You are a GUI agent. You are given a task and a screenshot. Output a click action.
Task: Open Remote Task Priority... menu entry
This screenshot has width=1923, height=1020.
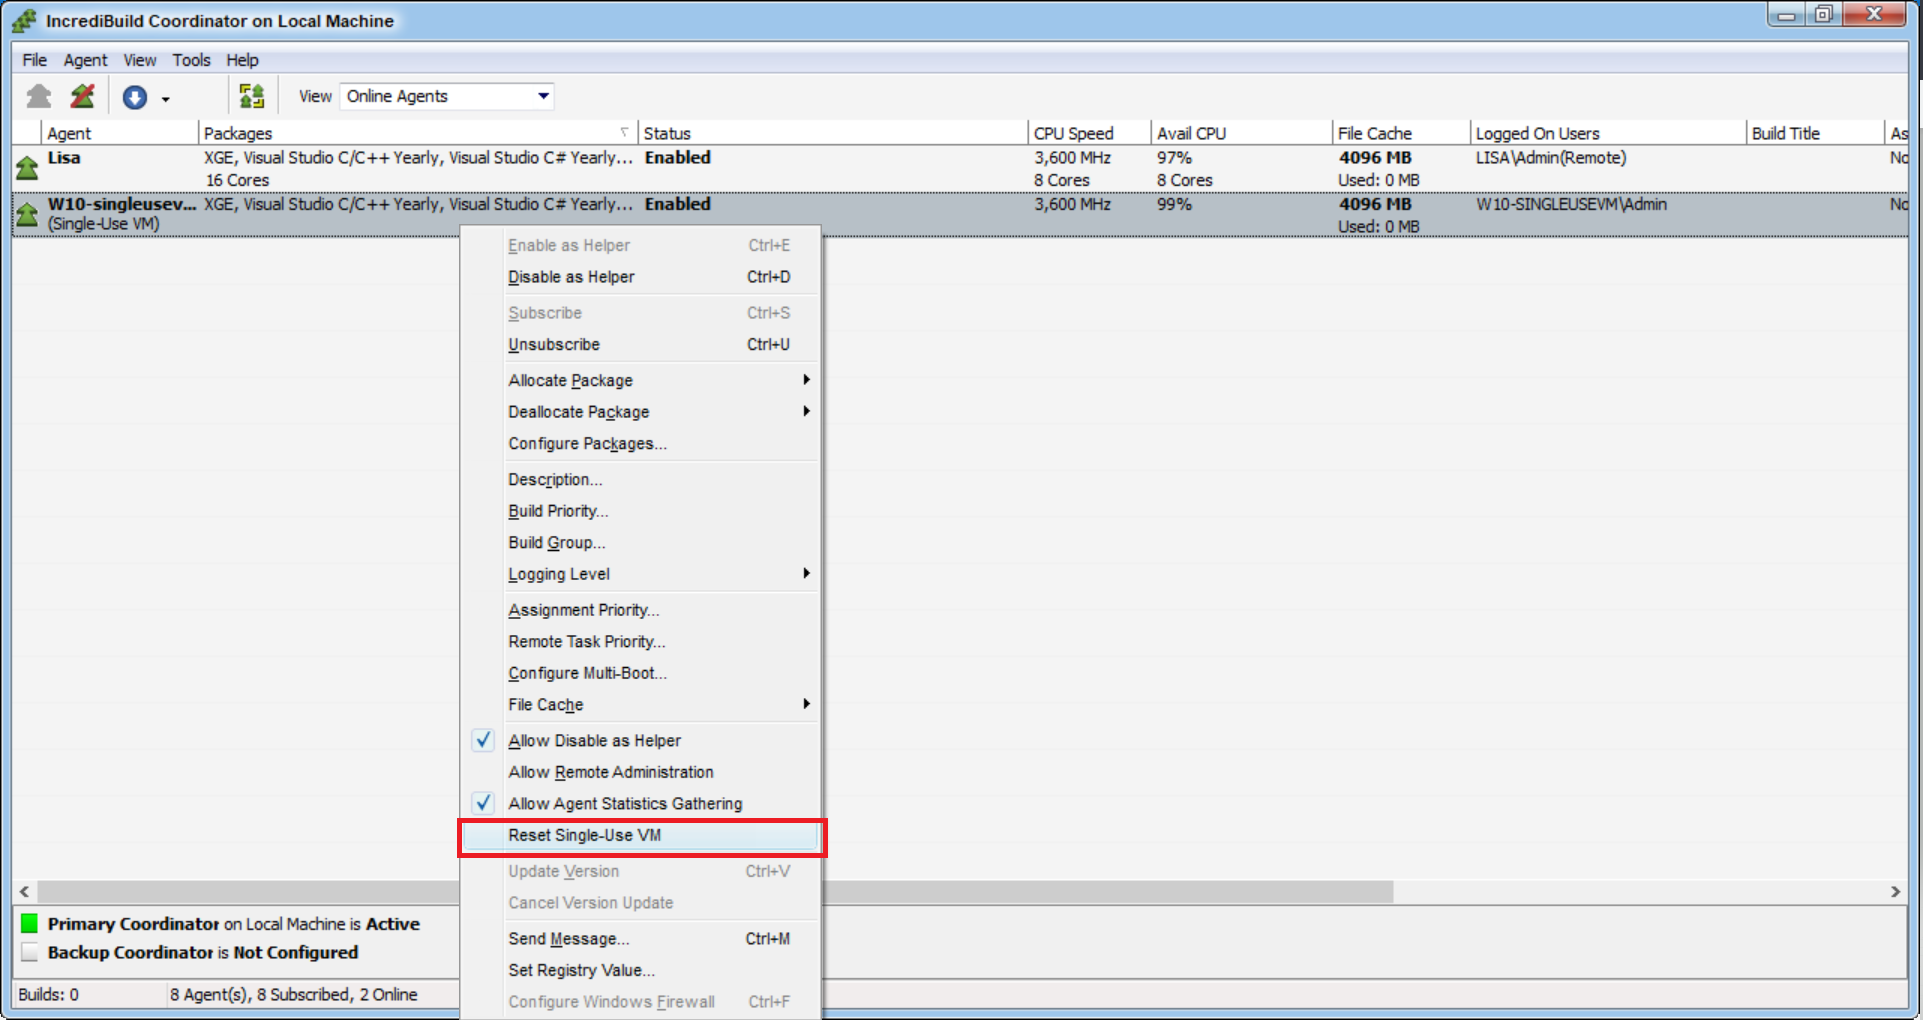[x=640, y=641]
